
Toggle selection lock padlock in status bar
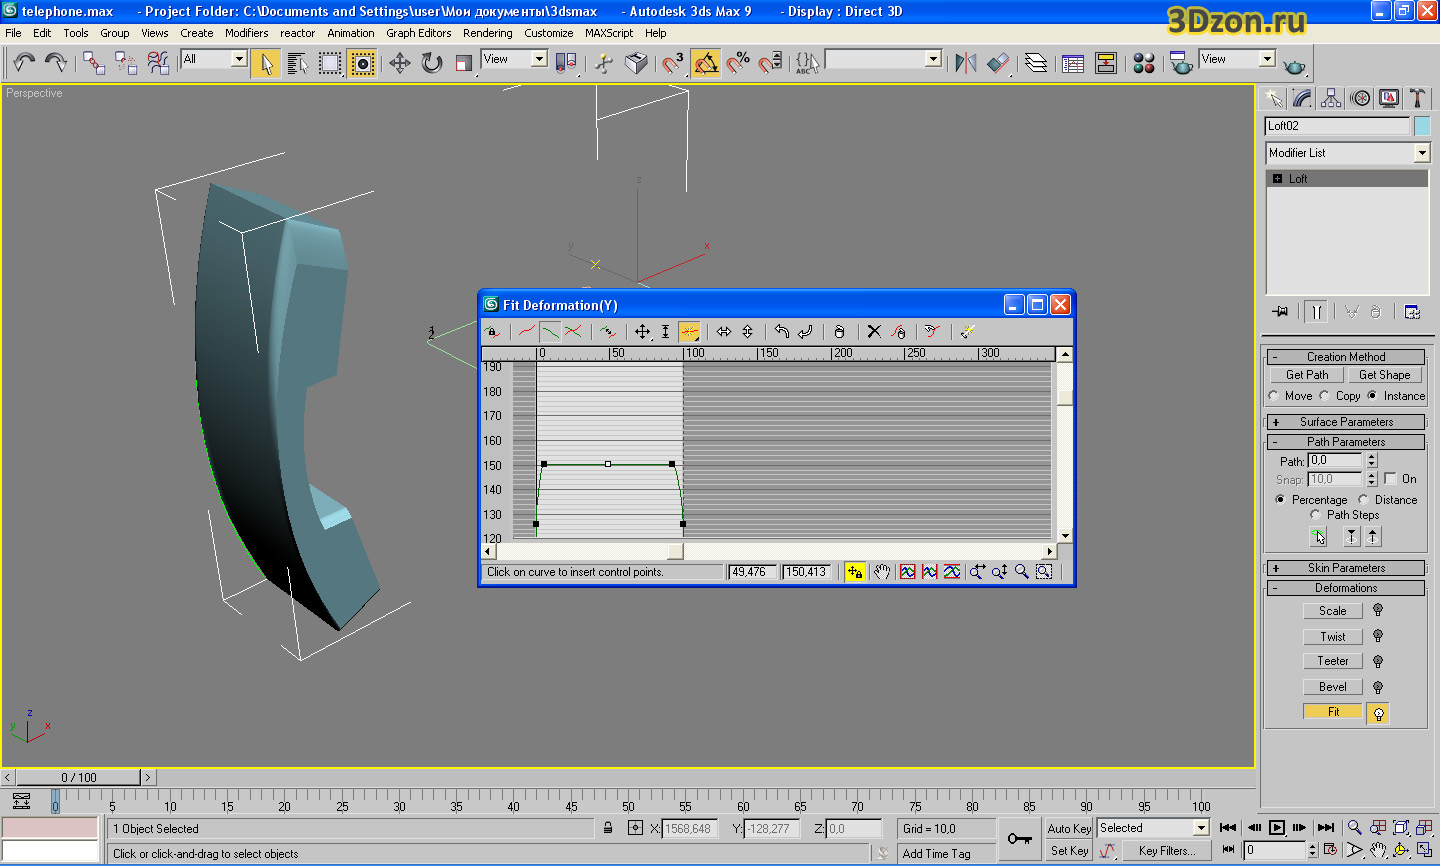[608, 828]
